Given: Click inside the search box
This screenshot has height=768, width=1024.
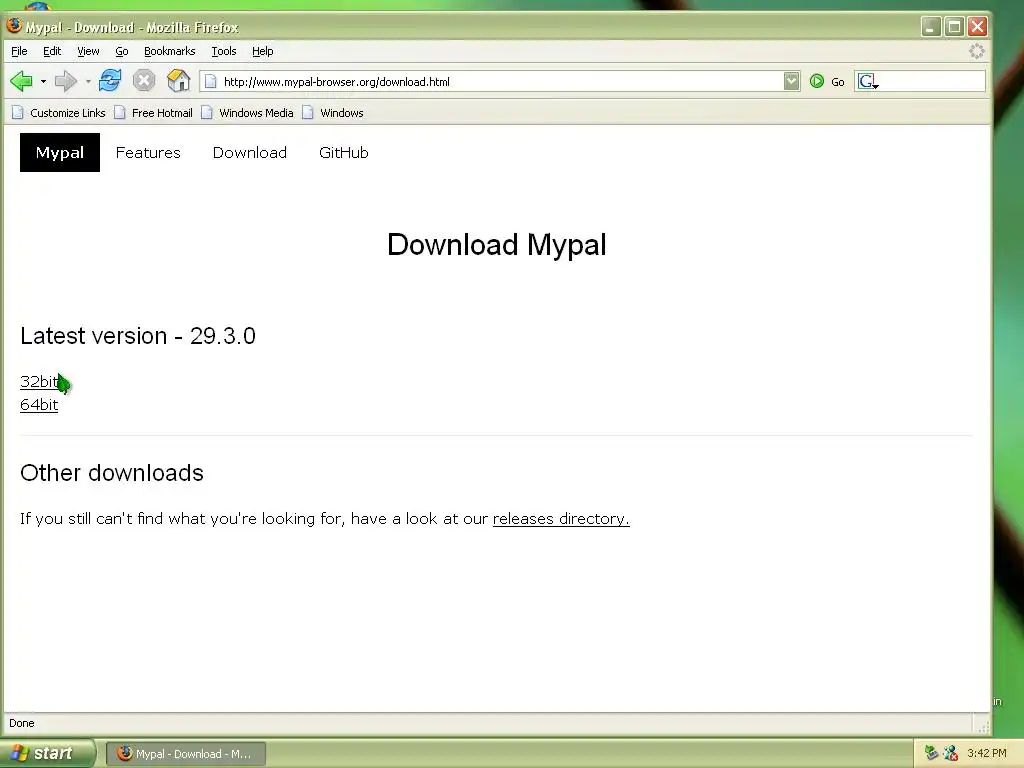Looking at the screenshot, I should tap(932, 82).
